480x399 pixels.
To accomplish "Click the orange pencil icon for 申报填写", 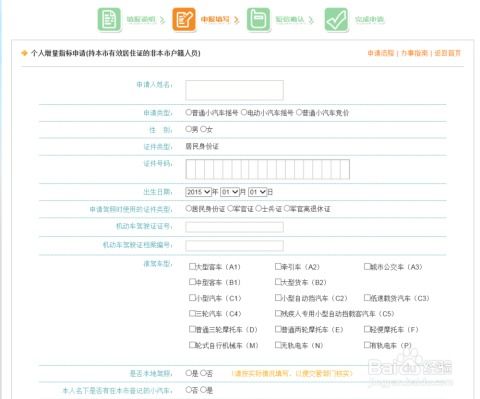I will [183, 20].
